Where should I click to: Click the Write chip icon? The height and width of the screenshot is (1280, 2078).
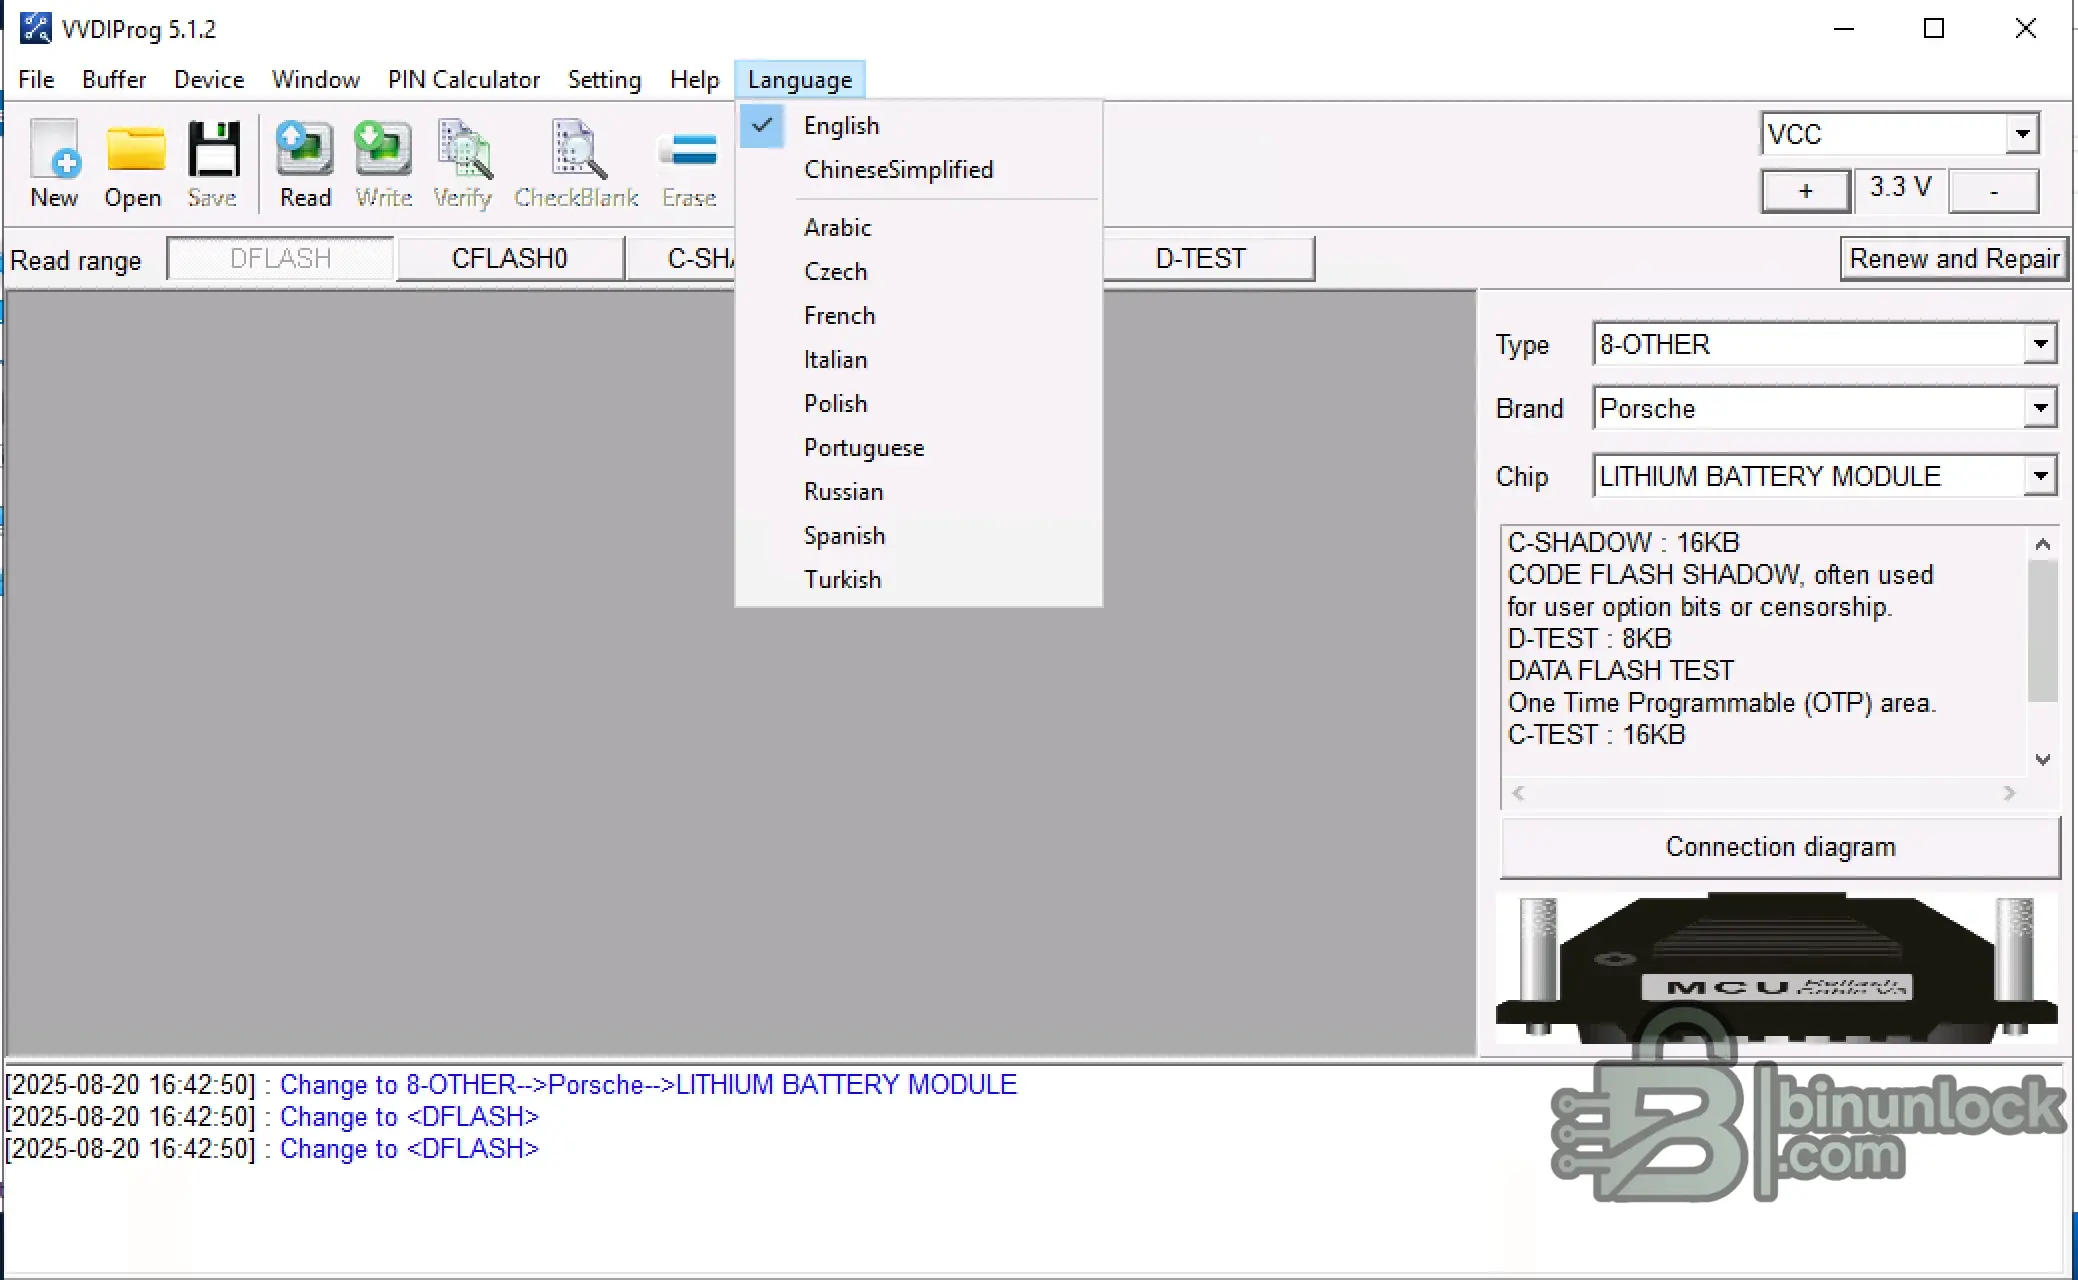(x=383, y=149)
